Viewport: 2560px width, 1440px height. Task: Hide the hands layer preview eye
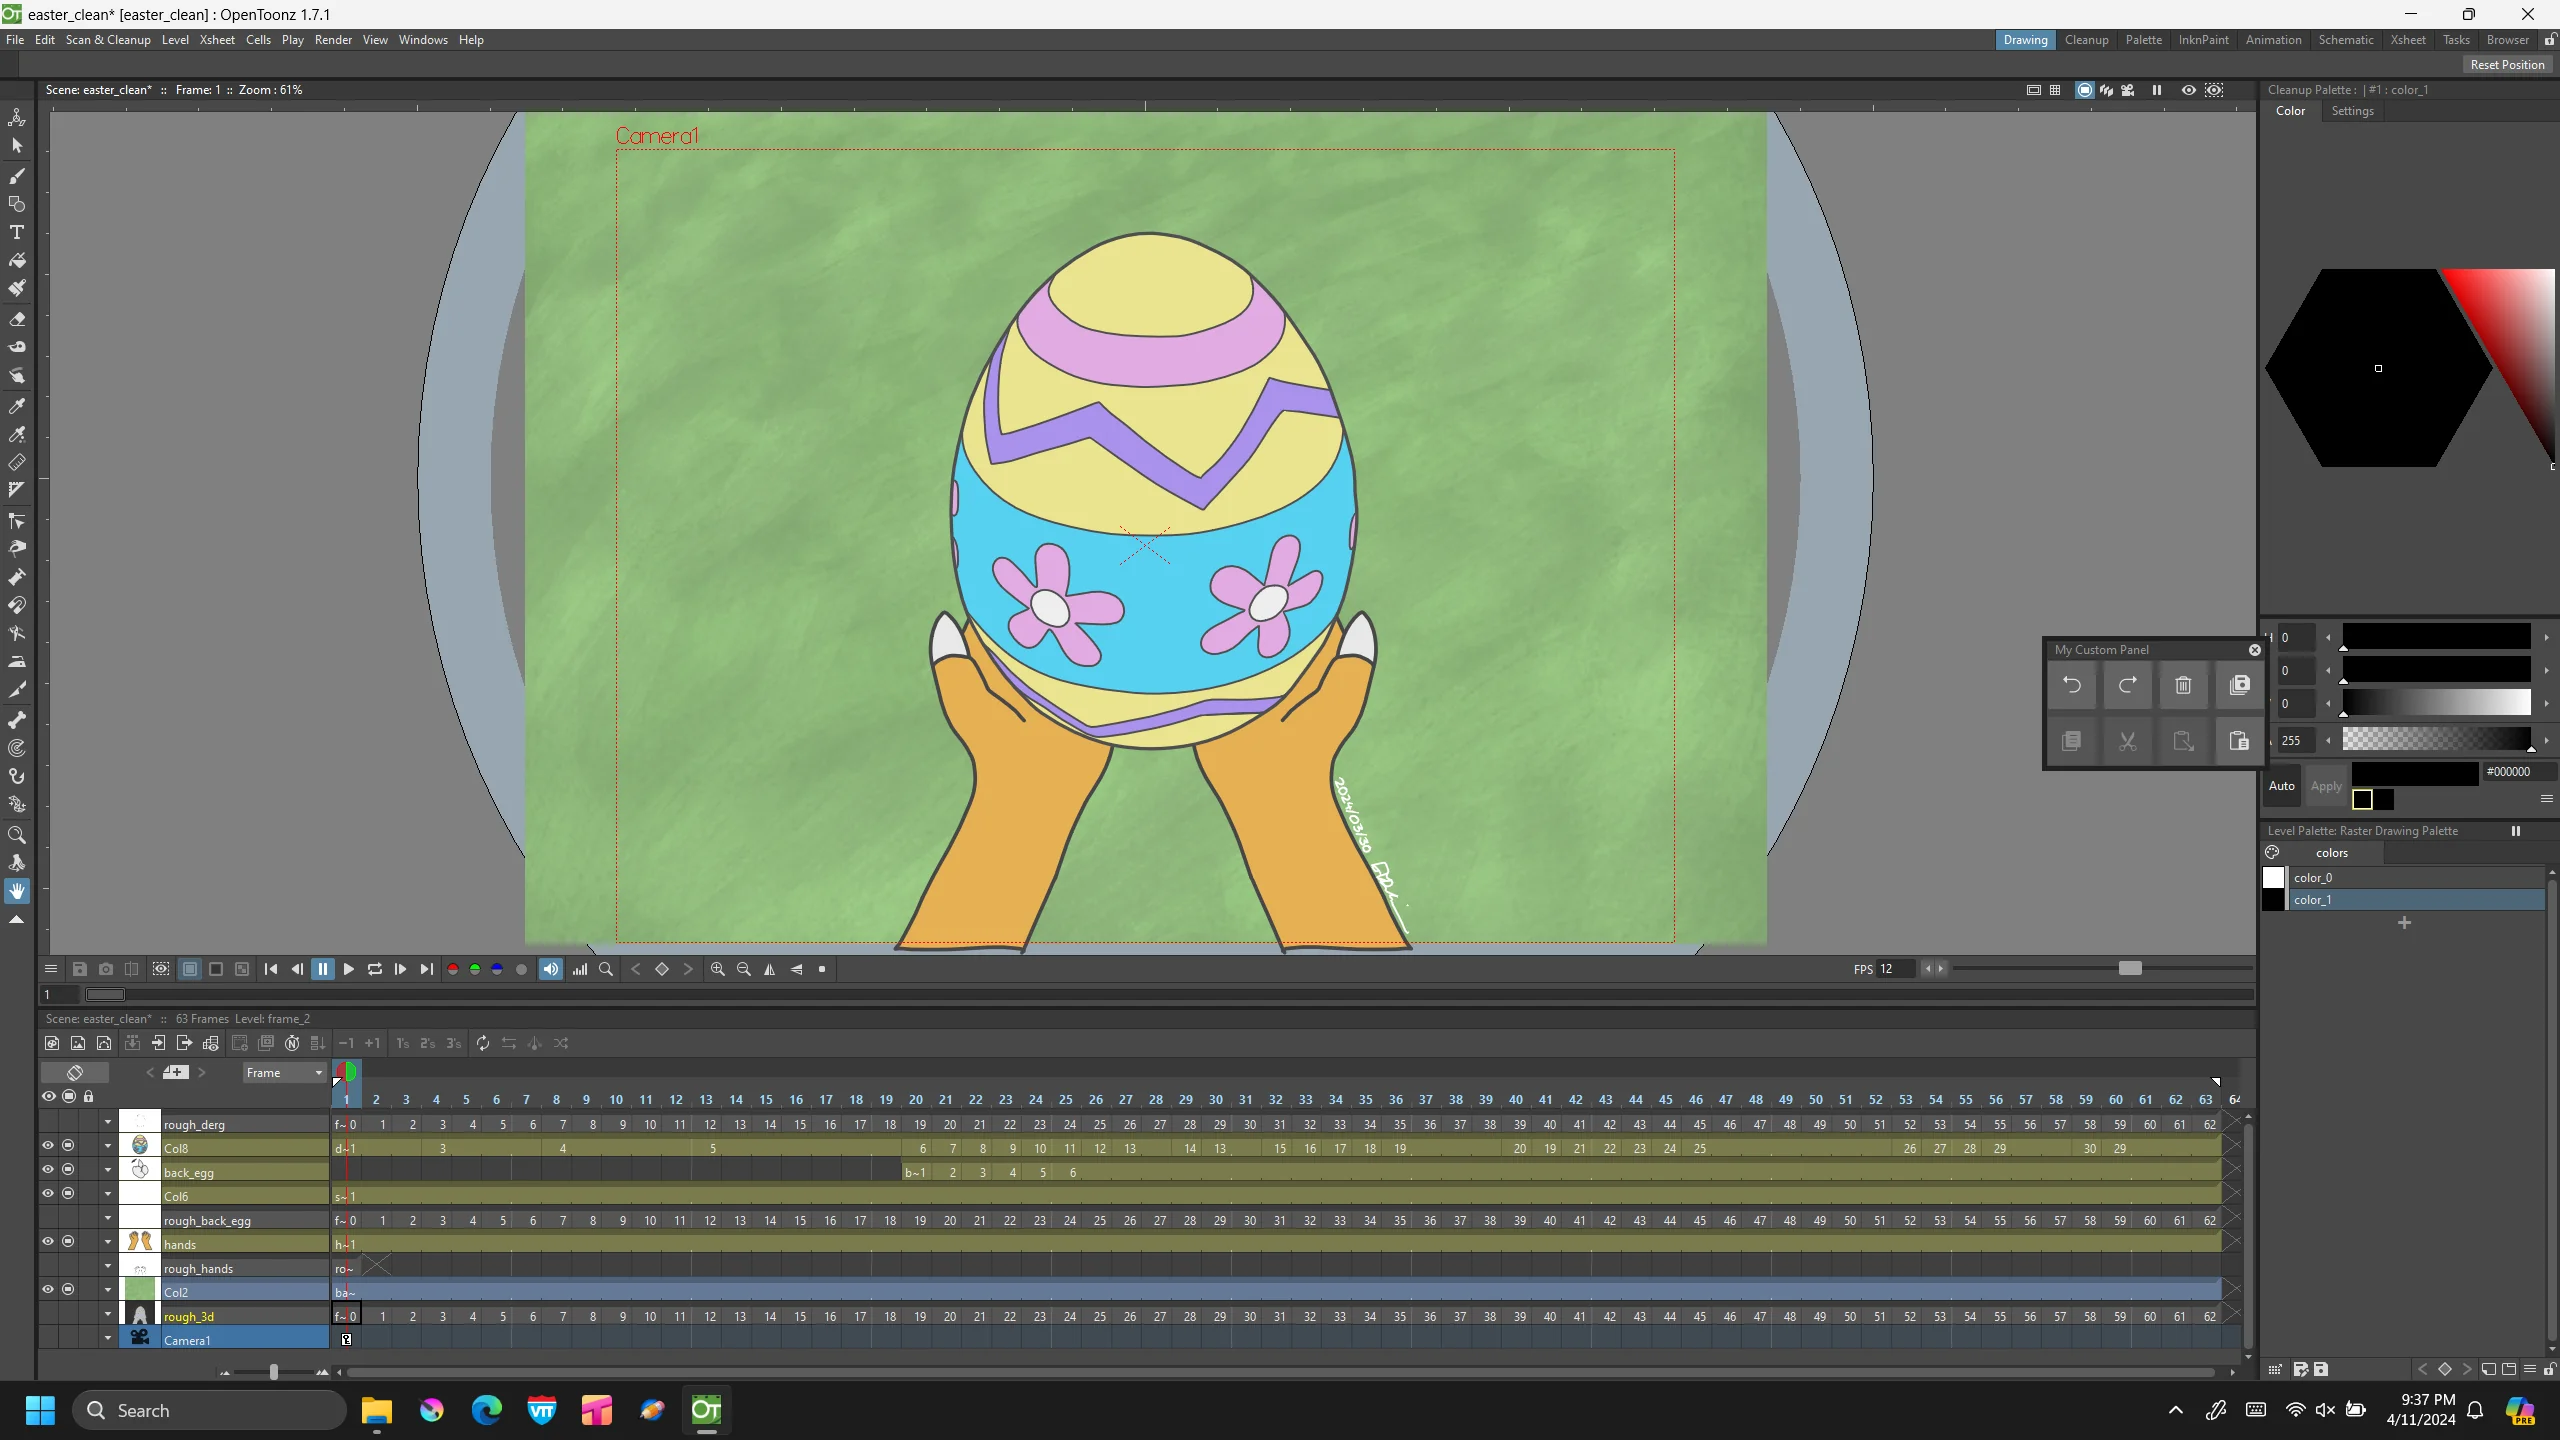coord(48,1241)
